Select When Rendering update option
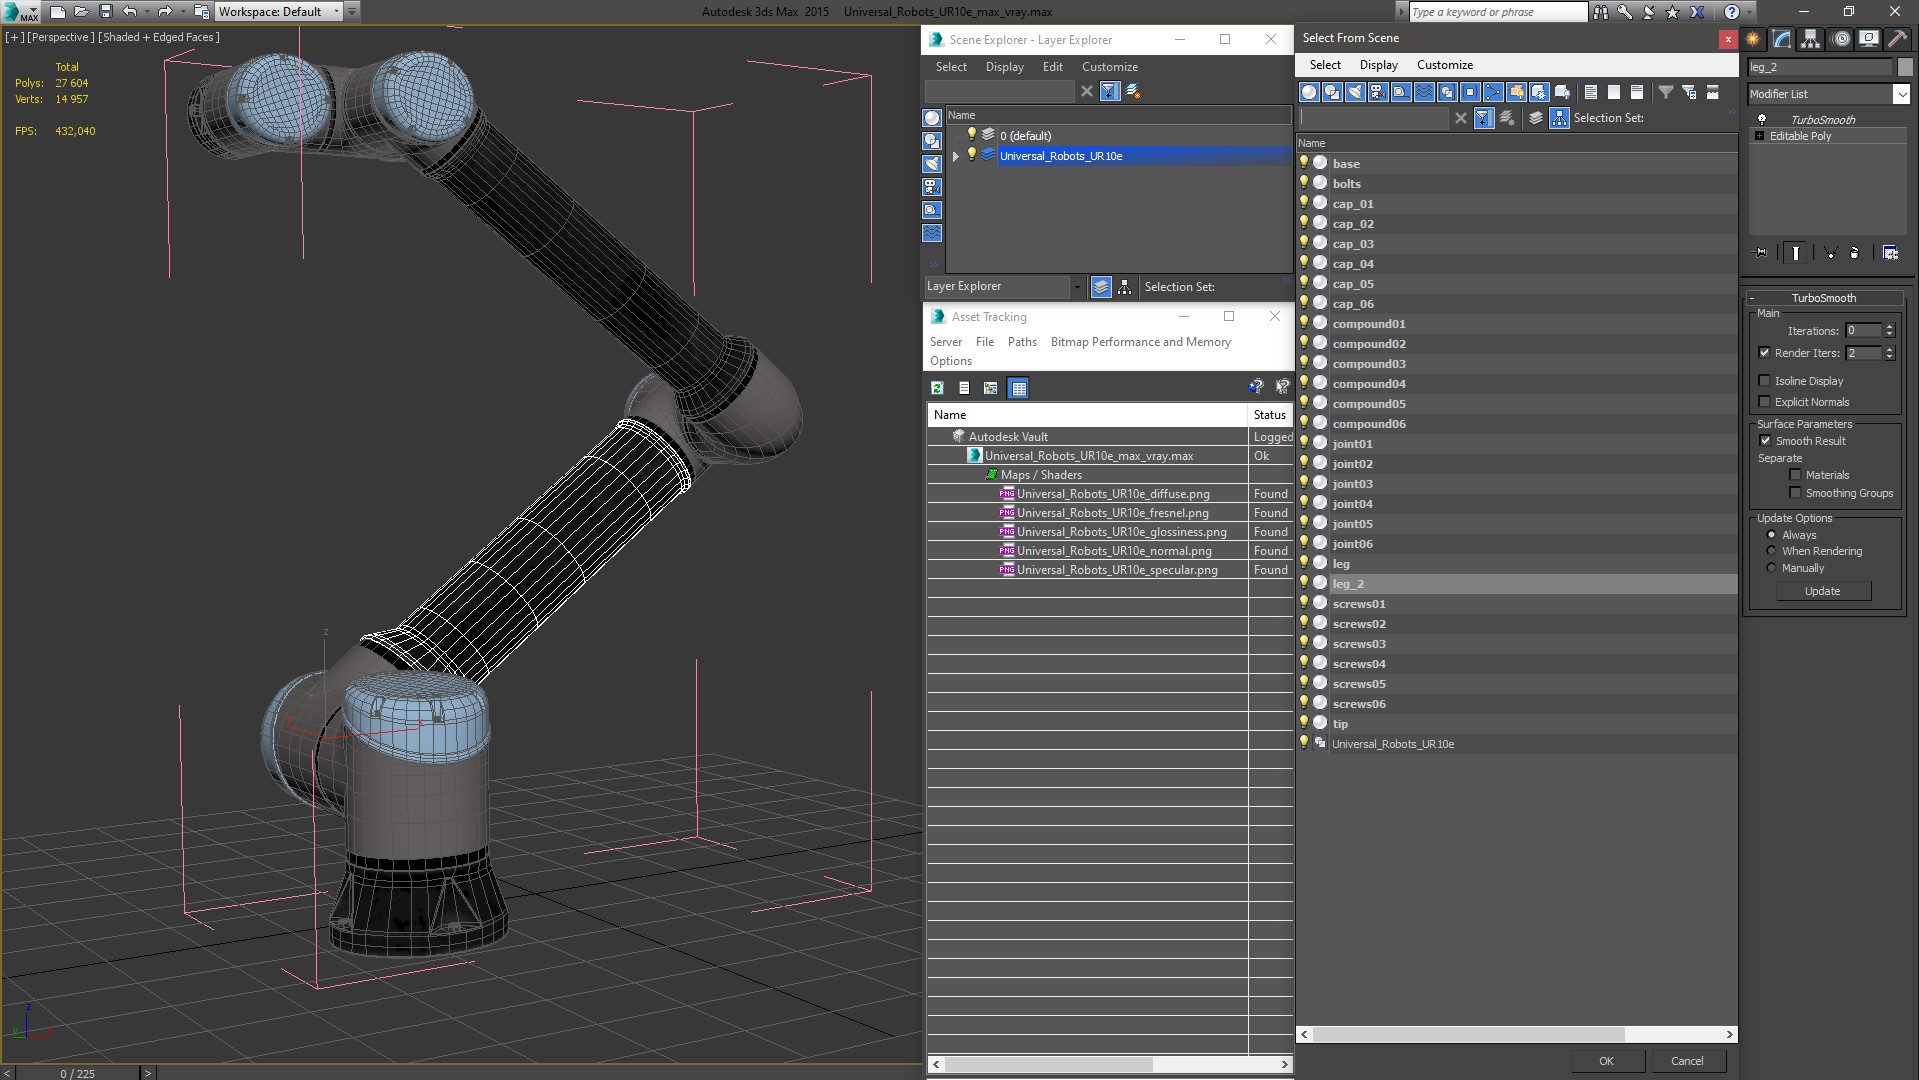The width and height of the screenshot is (1919, 1080). pyautogui.click(x=1772, y=551)
